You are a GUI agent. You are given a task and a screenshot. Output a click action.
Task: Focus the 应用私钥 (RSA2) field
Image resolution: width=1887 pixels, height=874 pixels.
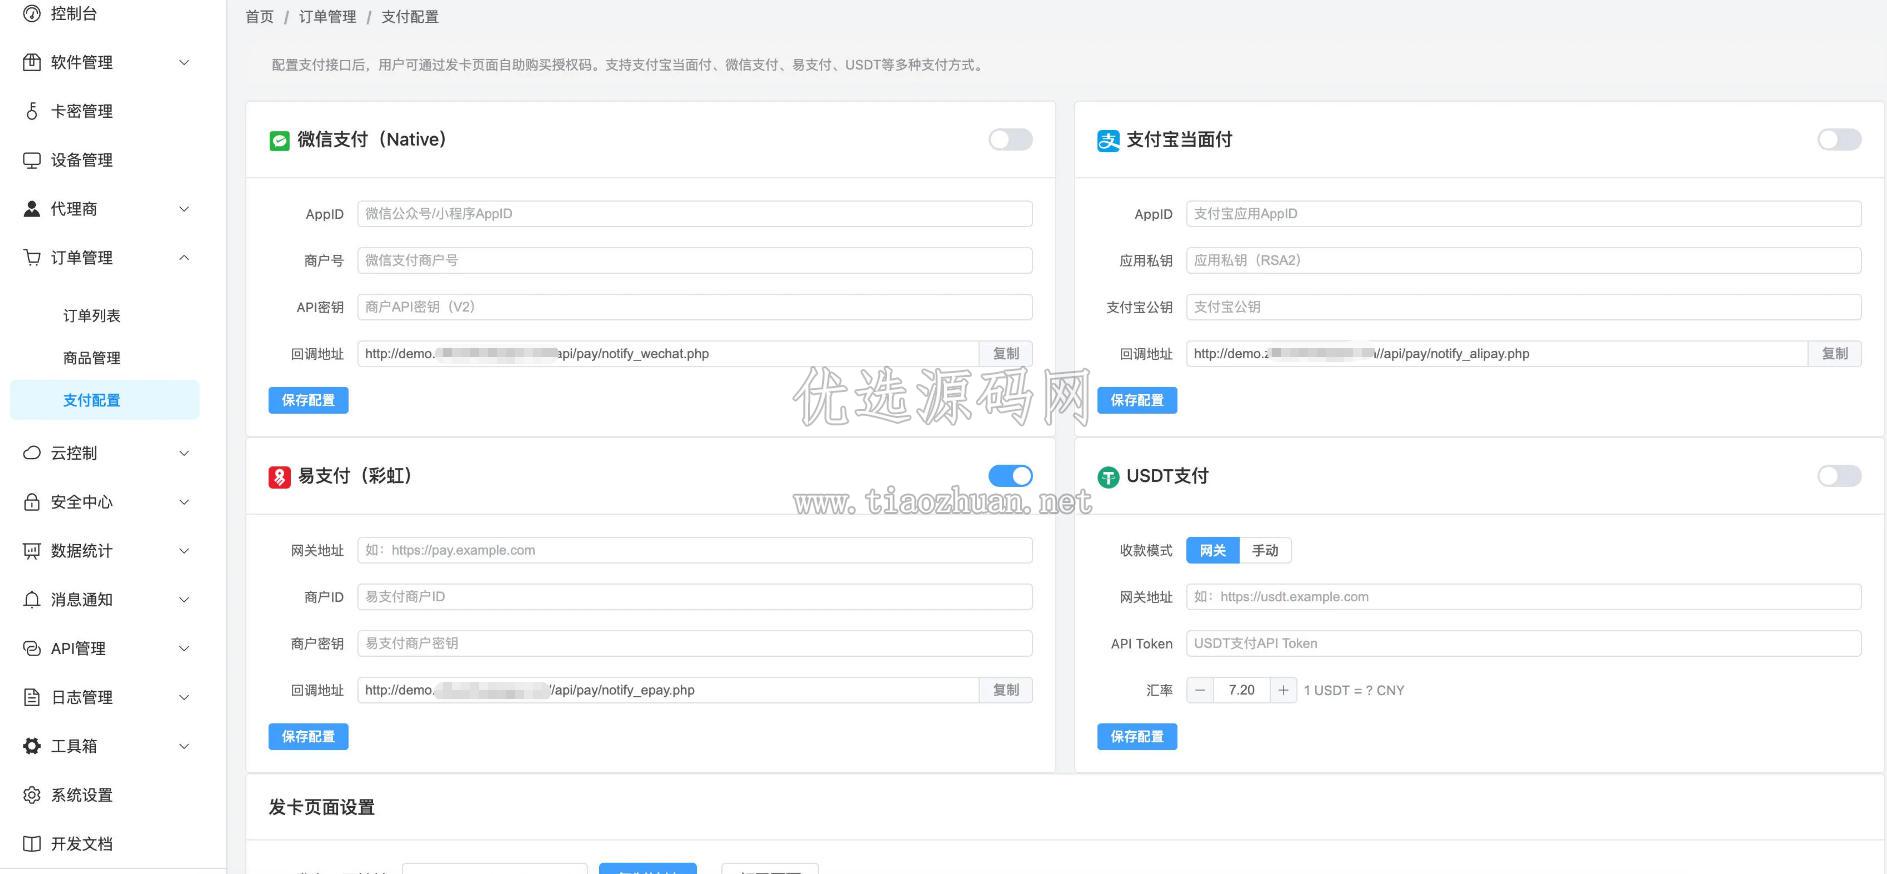(1524, 260)
